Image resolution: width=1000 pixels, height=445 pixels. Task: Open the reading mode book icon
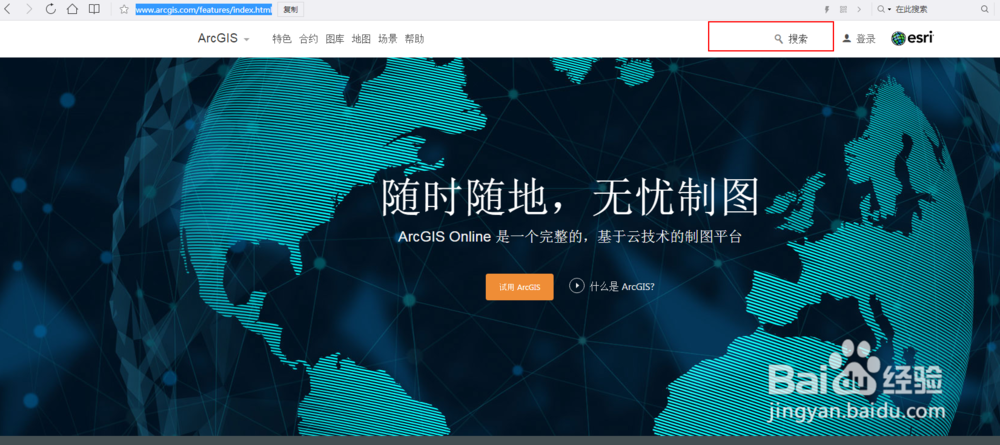(x=94, y=9)
